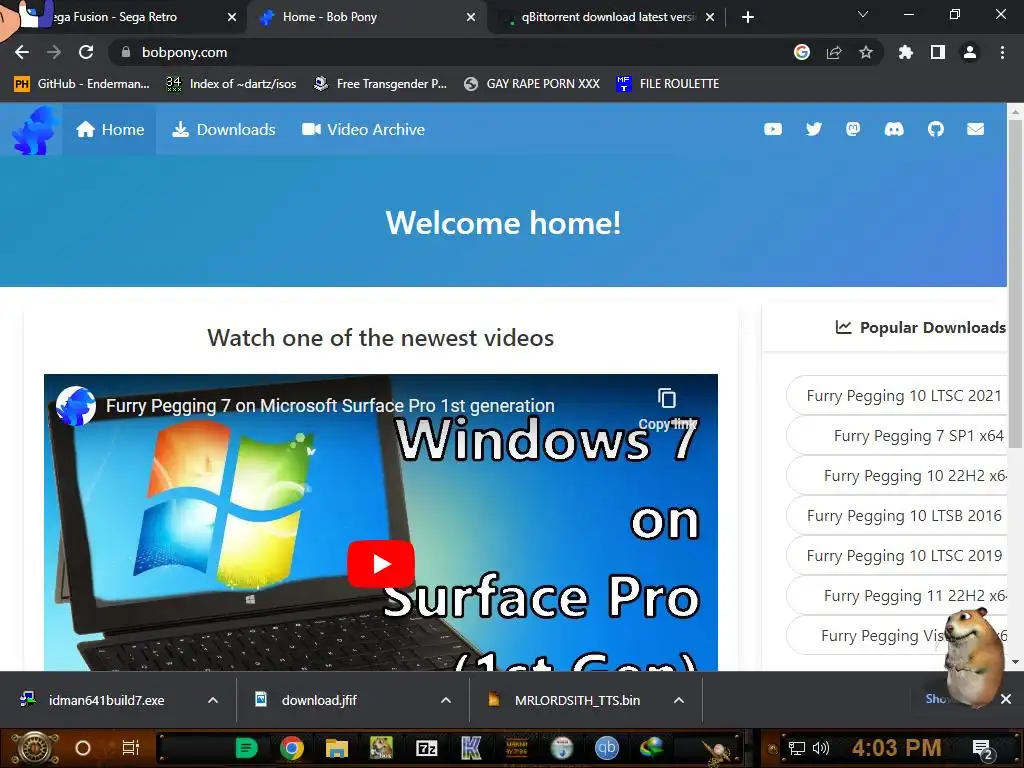Click the email envelope icon
This screenshot has width=1024, height=768.
click(976, 129)
